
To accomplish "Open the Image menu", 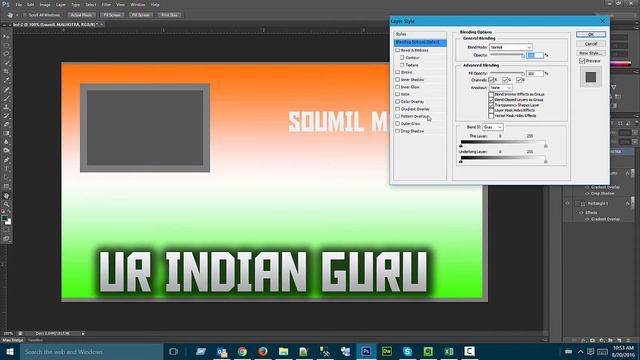I will [45, 4].
